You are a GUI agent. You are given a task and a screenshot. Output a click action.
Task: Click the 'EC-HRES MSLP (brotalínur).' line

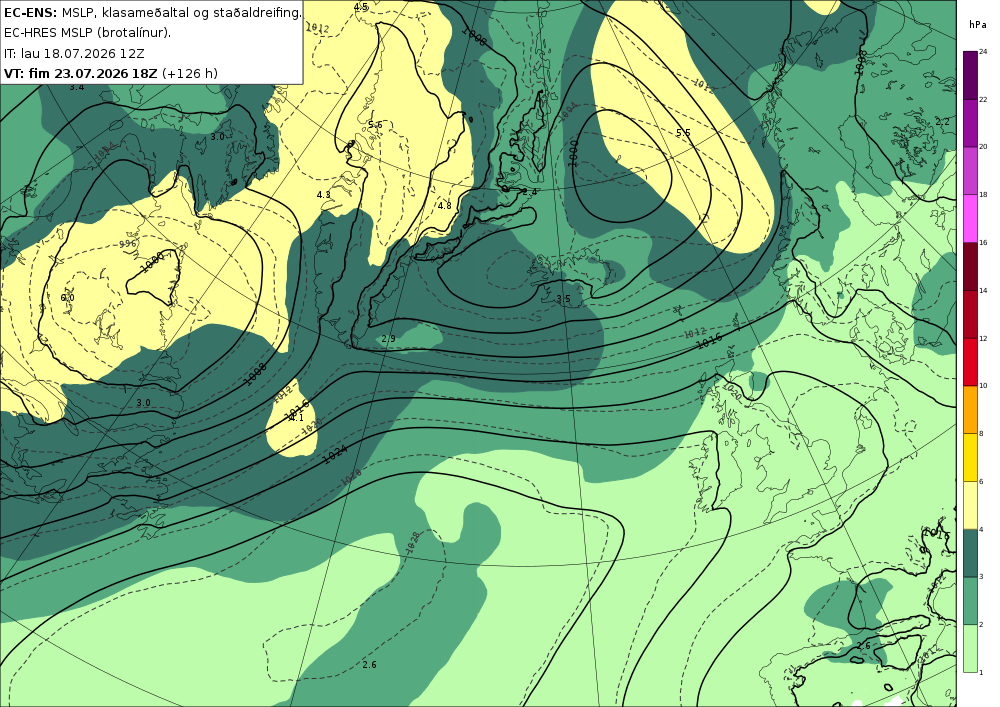tap(87, 33)
